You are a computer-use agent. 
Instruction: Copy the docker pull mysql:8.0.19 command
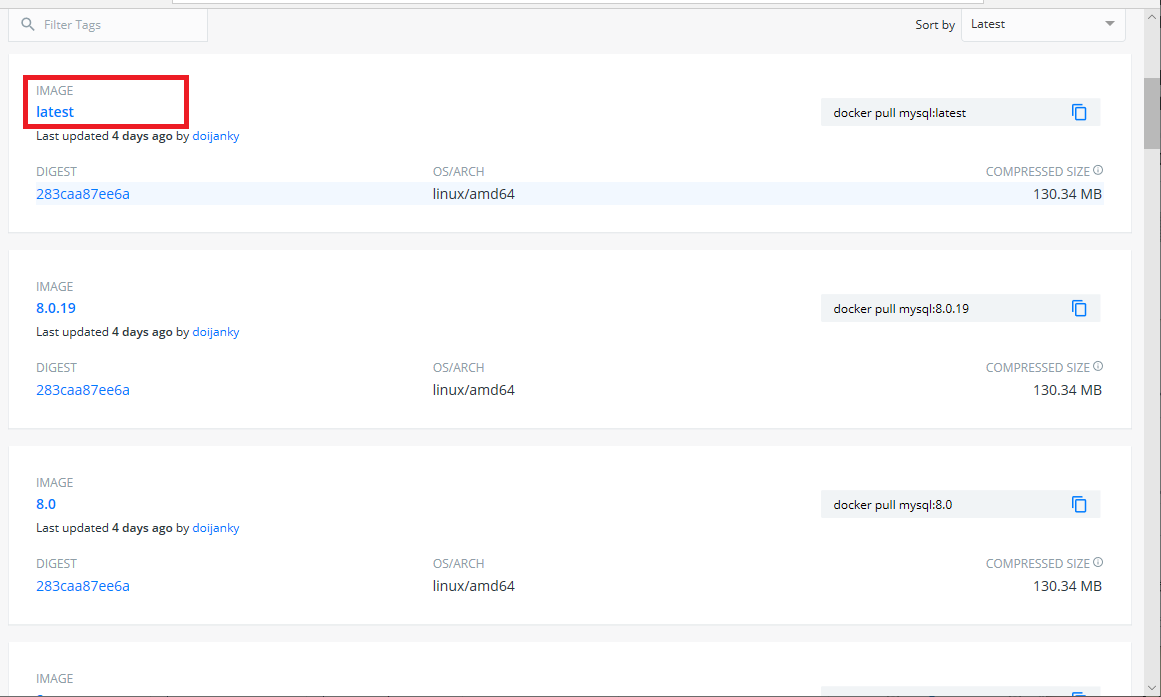click(1079, 308)
